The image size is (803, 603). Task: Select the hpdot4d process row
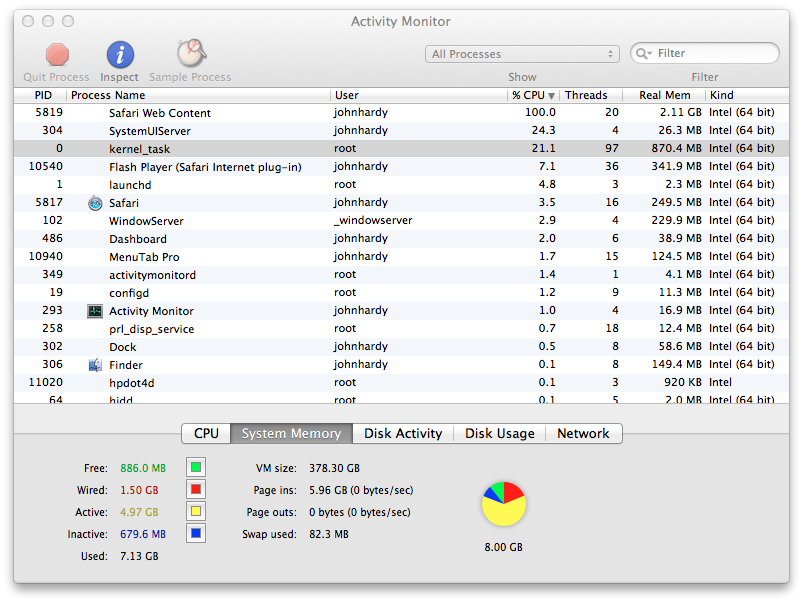[402, 383]
